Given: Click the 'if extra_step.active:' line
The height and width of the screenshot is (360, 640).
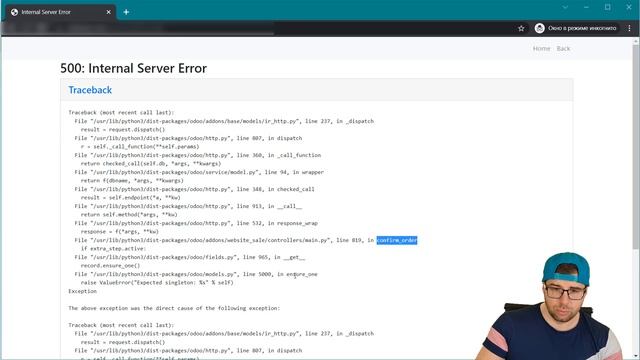Looking at the screenshot, I should 113,249.
